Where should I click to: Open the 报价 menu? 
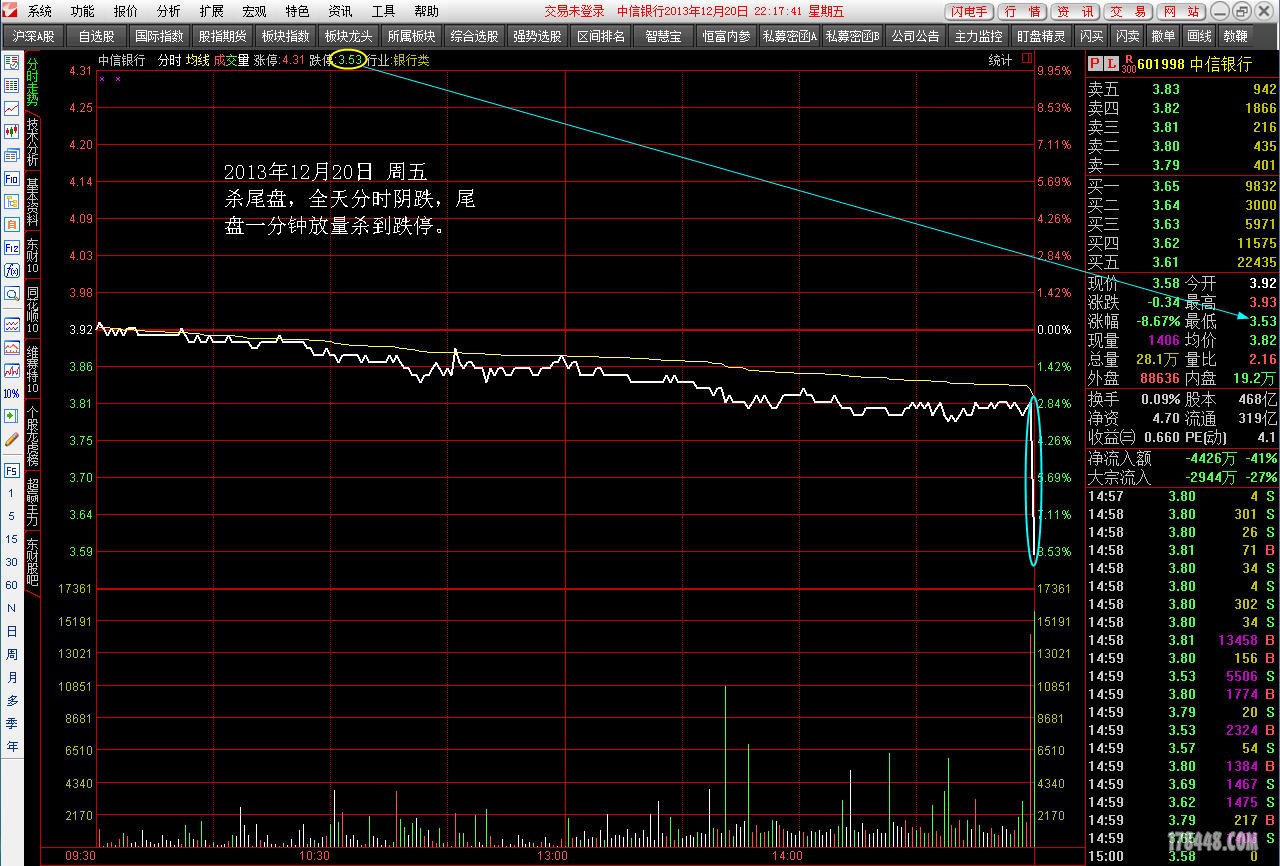coord(126,11)
